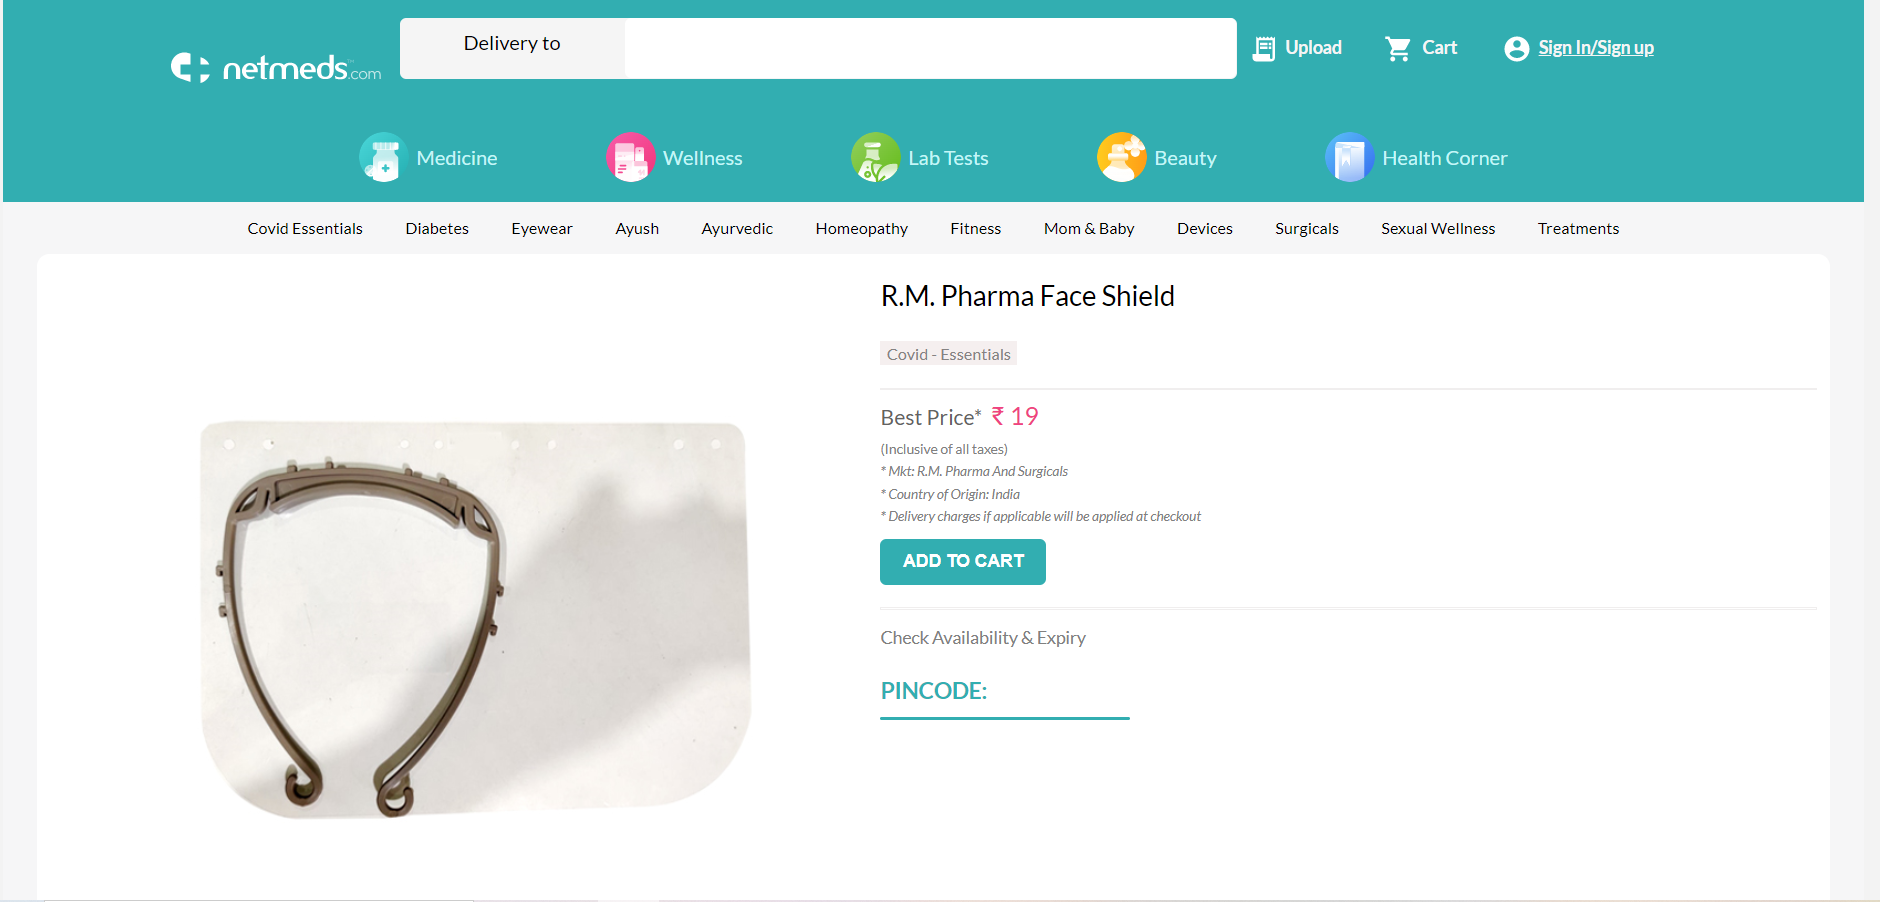
Task: Open the Upload prescription icon
Action: pos(1264,47)
